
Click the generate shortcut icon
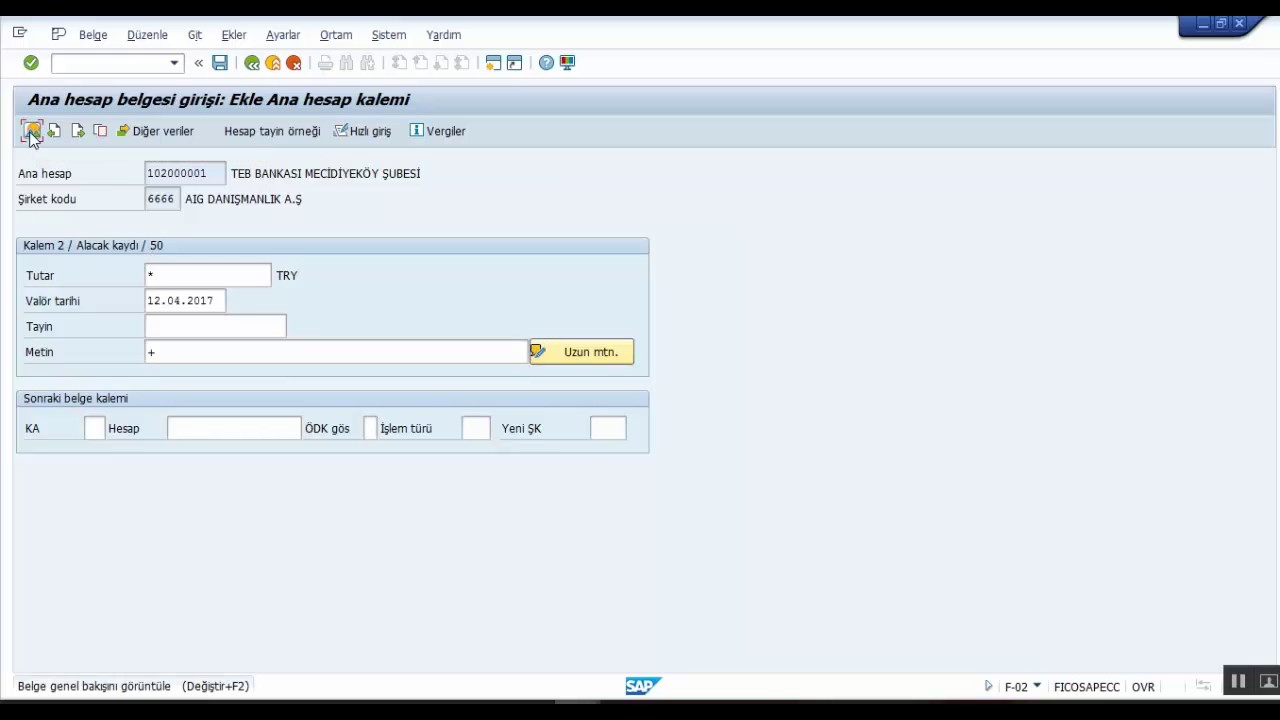[x=514, y=63]
